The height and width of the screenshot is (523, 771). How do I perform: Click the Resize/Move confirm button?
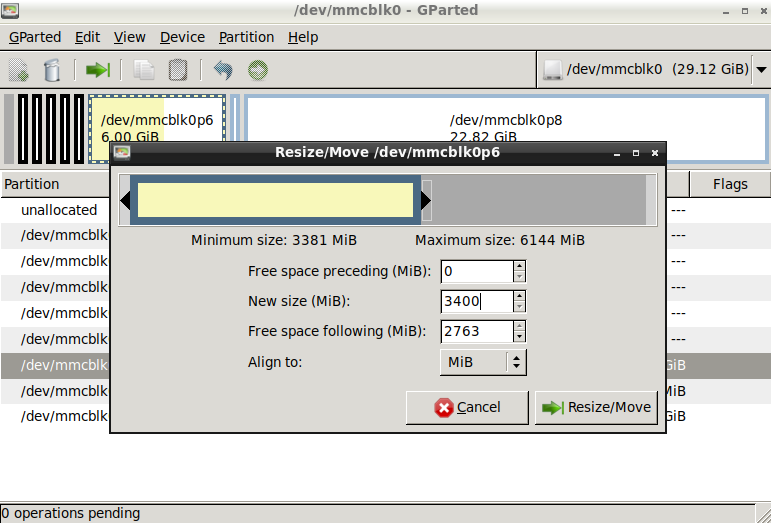coord(596,407)
